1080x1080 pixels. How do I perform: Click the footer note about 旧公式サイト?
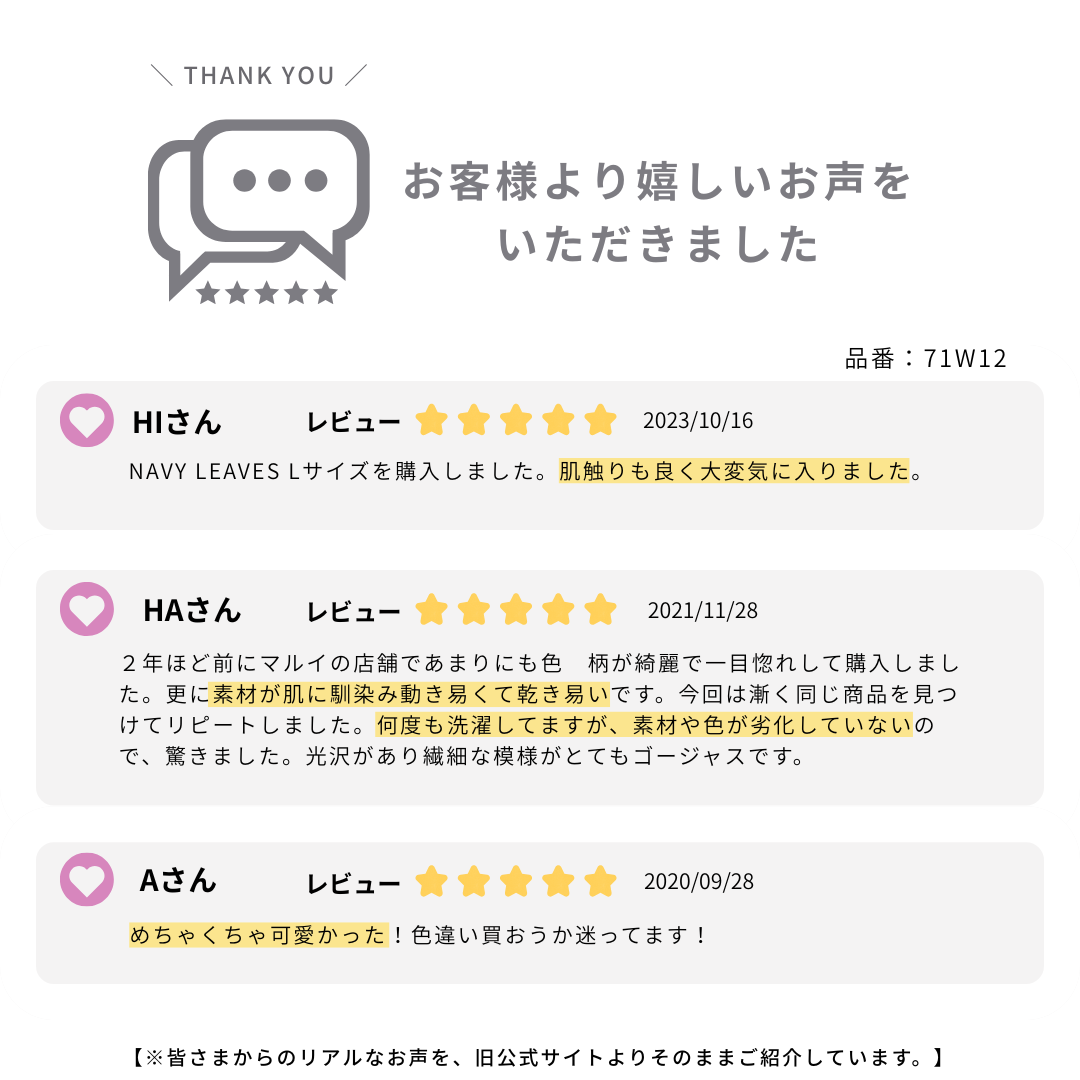pyautogui.click(x=538, y=1057)
